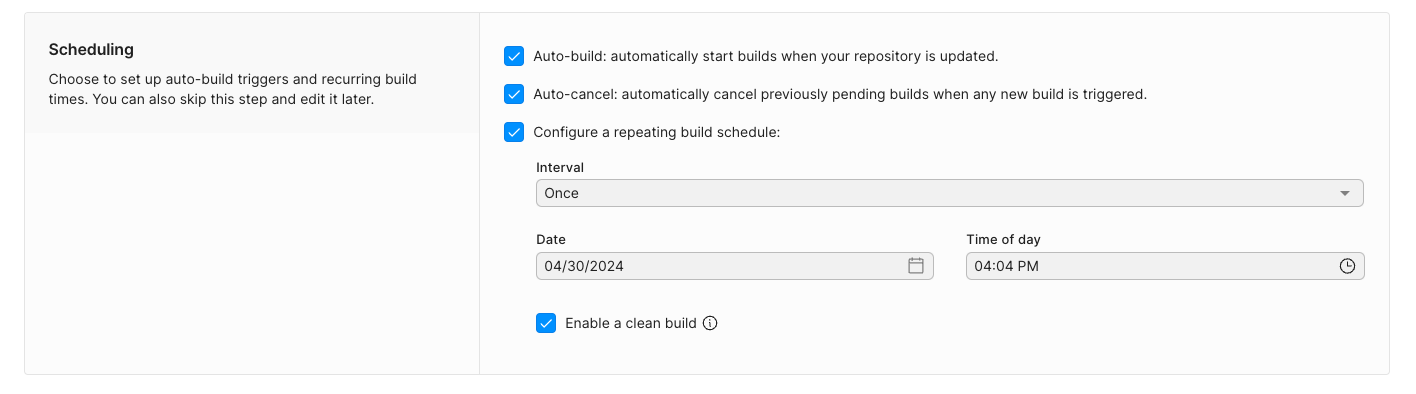Click the Date field label
This screenshot has height=394, width=1416.
[x=551, y=239]
